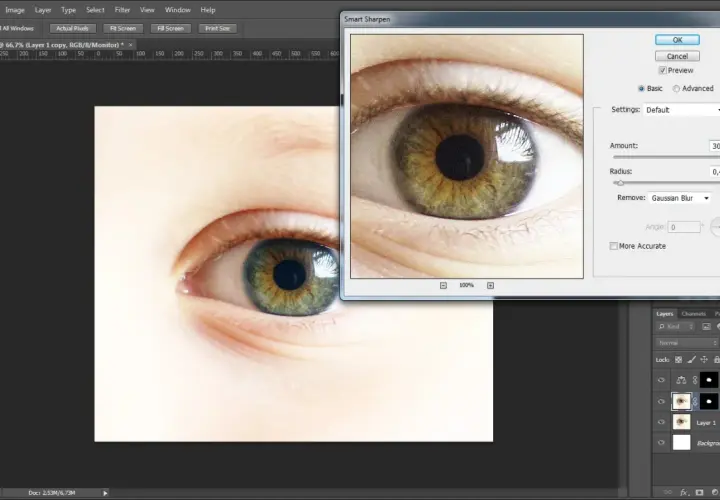Click the pixel layer filter icon
The height and width of the screenshot is (500, 720).
[x=706, y=326]
